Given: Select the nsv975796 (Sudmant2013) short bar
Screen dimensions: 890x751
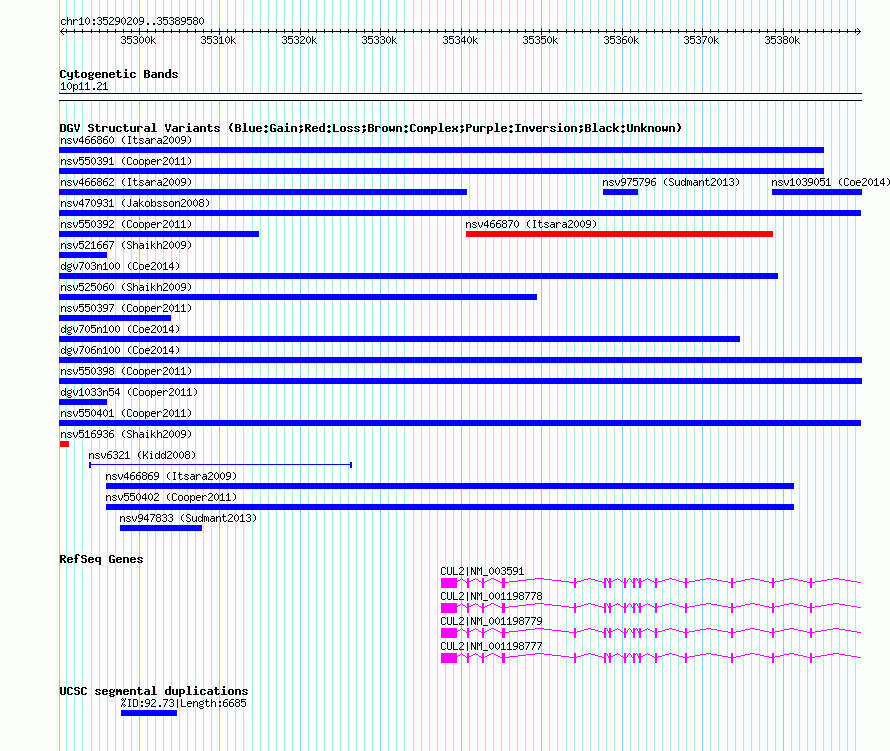Looking at the screenshot, I should tap(620, 192).
